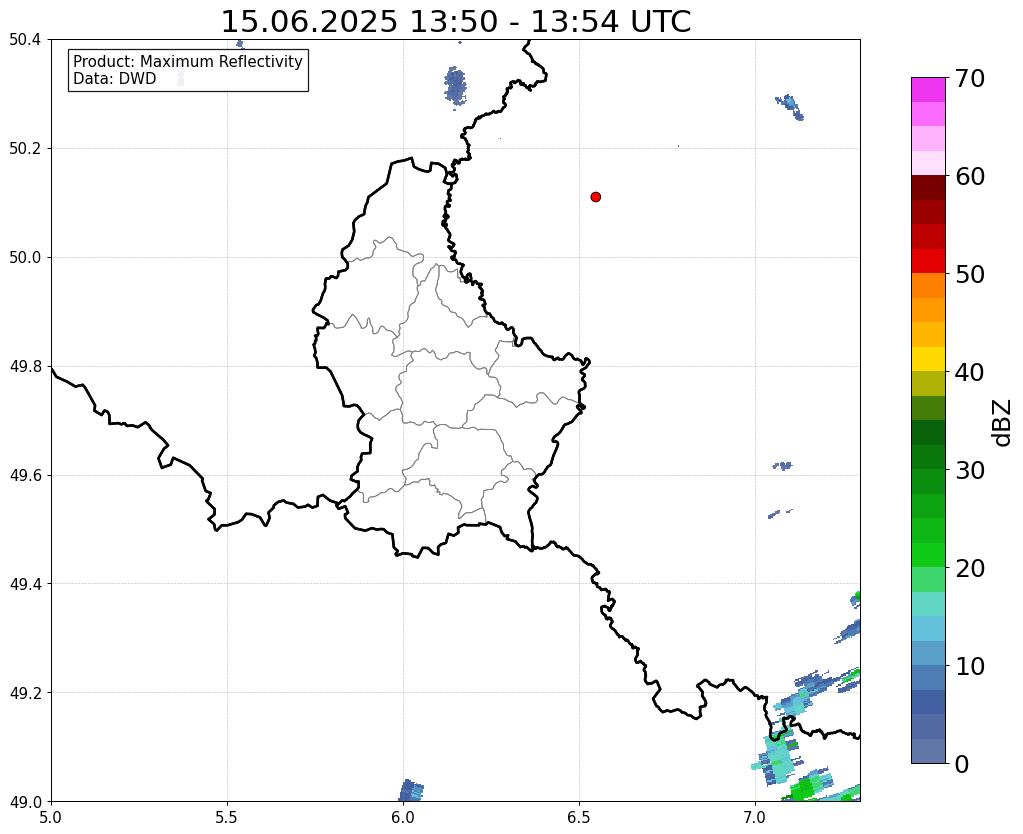Click the yellow 40 dBZ colorbar segment
Viewport: 1023px width, 834px height.
coord(928,359)
